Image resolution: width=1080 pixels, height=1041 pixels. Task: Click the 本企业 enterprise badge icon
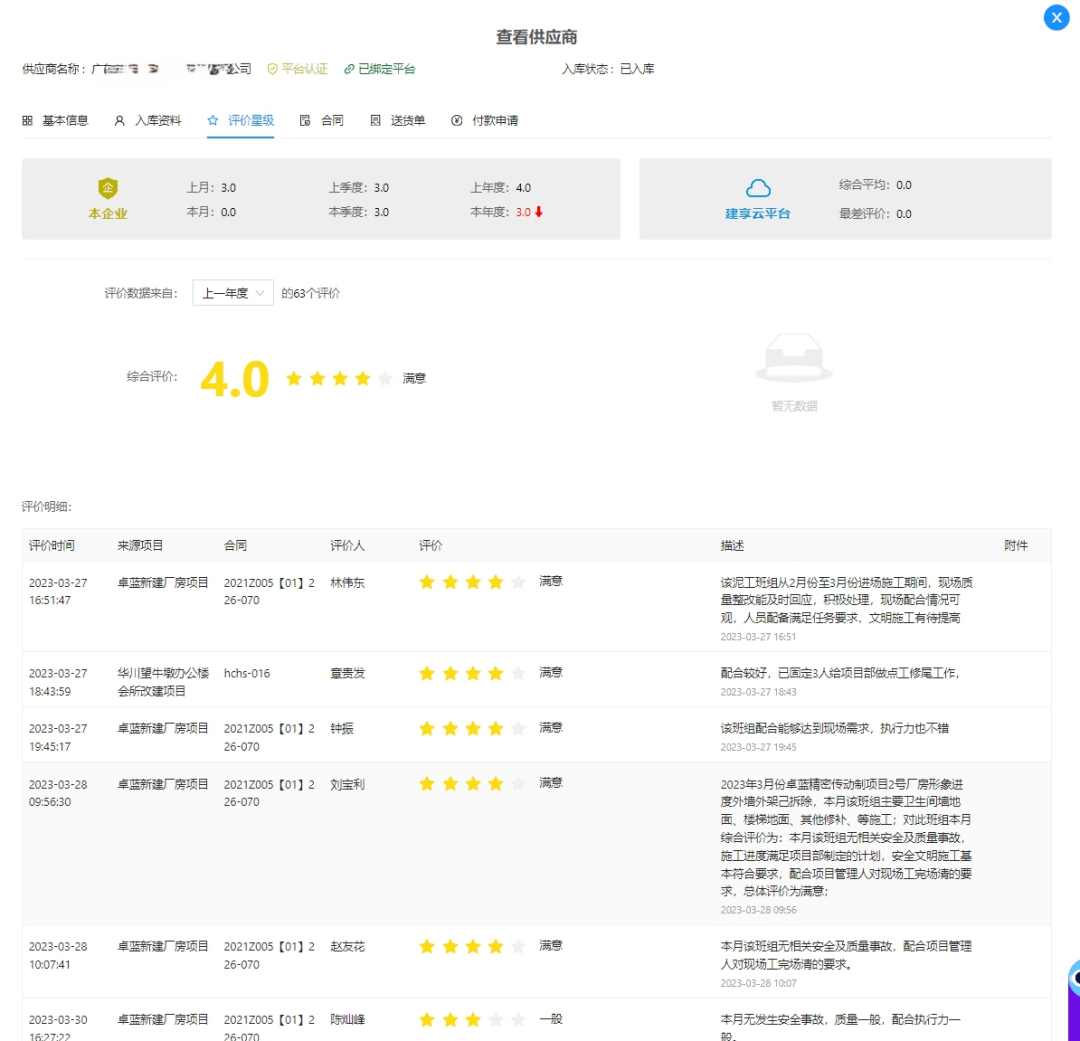coord(108,185)
